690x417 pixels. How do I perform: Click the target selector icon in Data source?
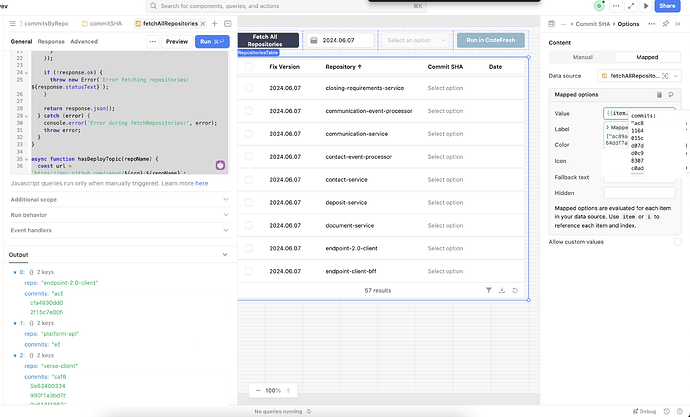(665, 76)
